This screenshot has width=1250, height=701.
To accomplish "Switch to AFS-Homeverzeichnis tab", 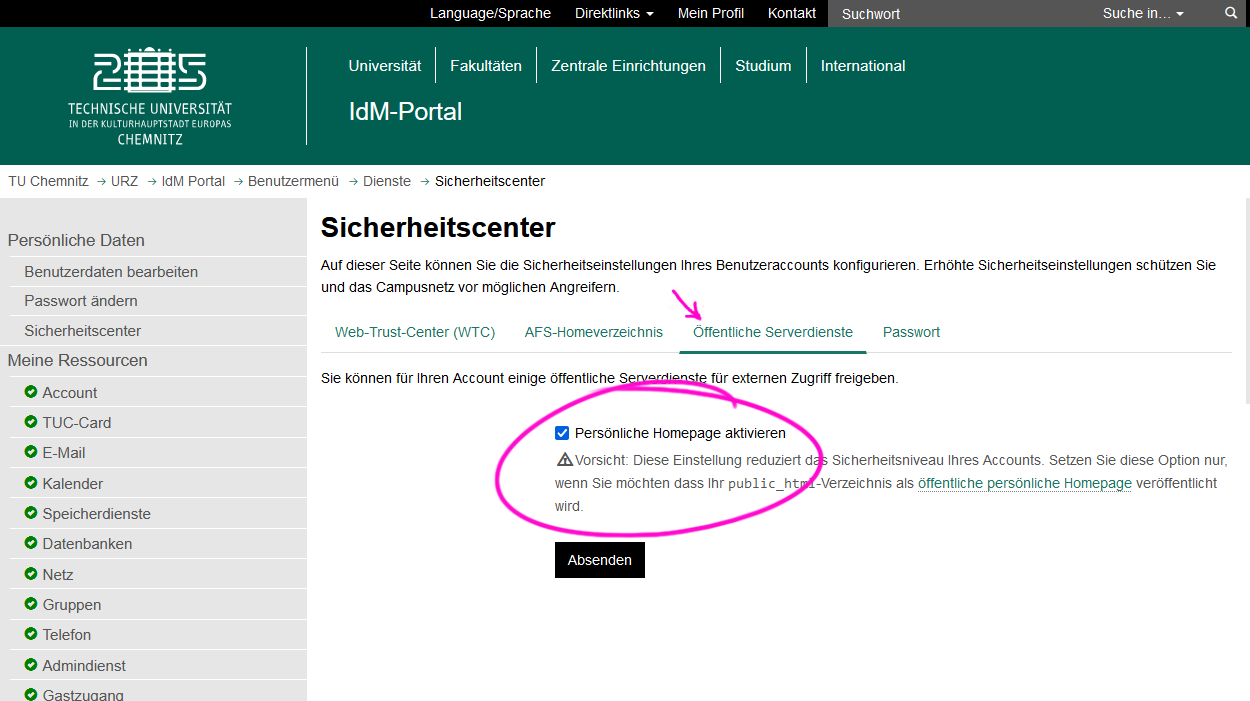I will click(594, 332).
